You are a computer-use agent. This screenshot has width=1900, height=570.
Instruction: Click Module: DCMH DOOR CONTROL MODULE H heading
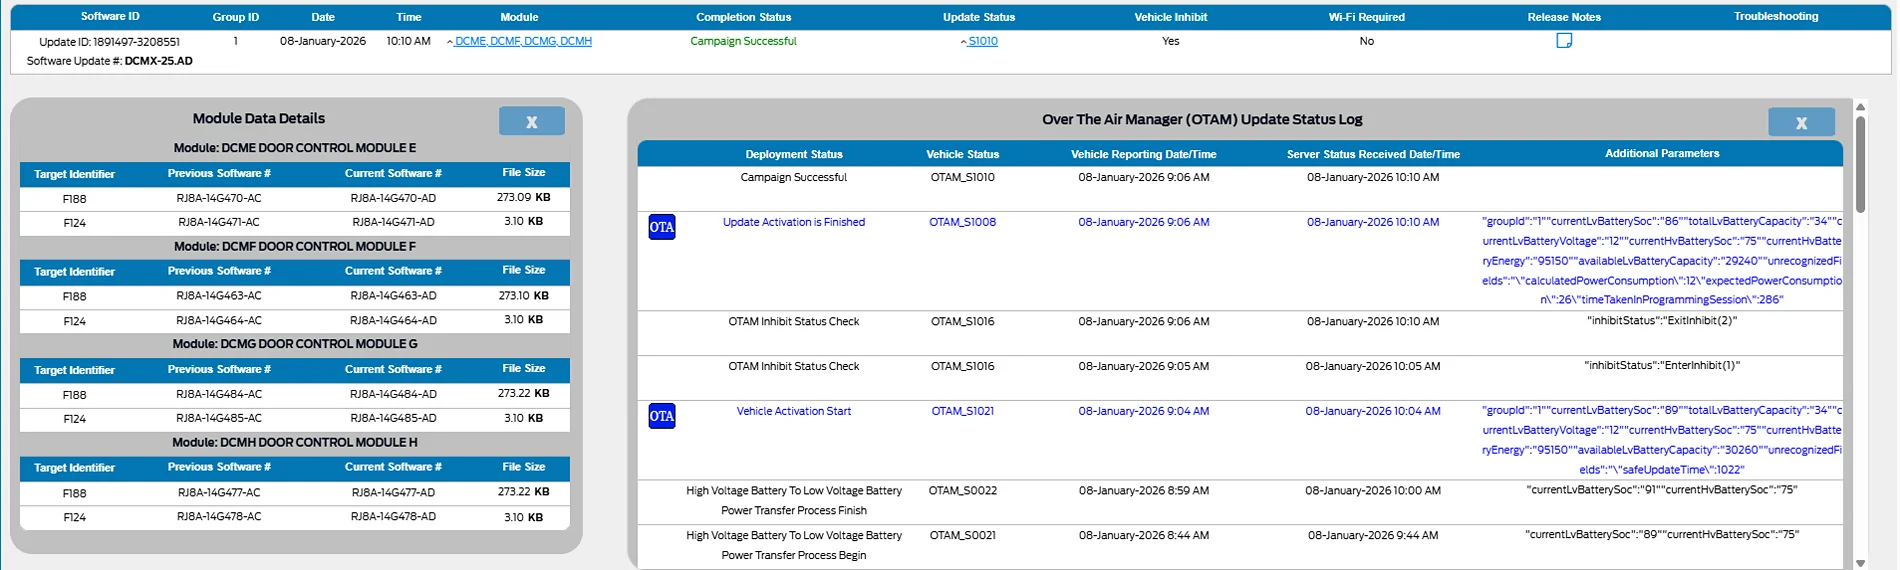point(295,442)
